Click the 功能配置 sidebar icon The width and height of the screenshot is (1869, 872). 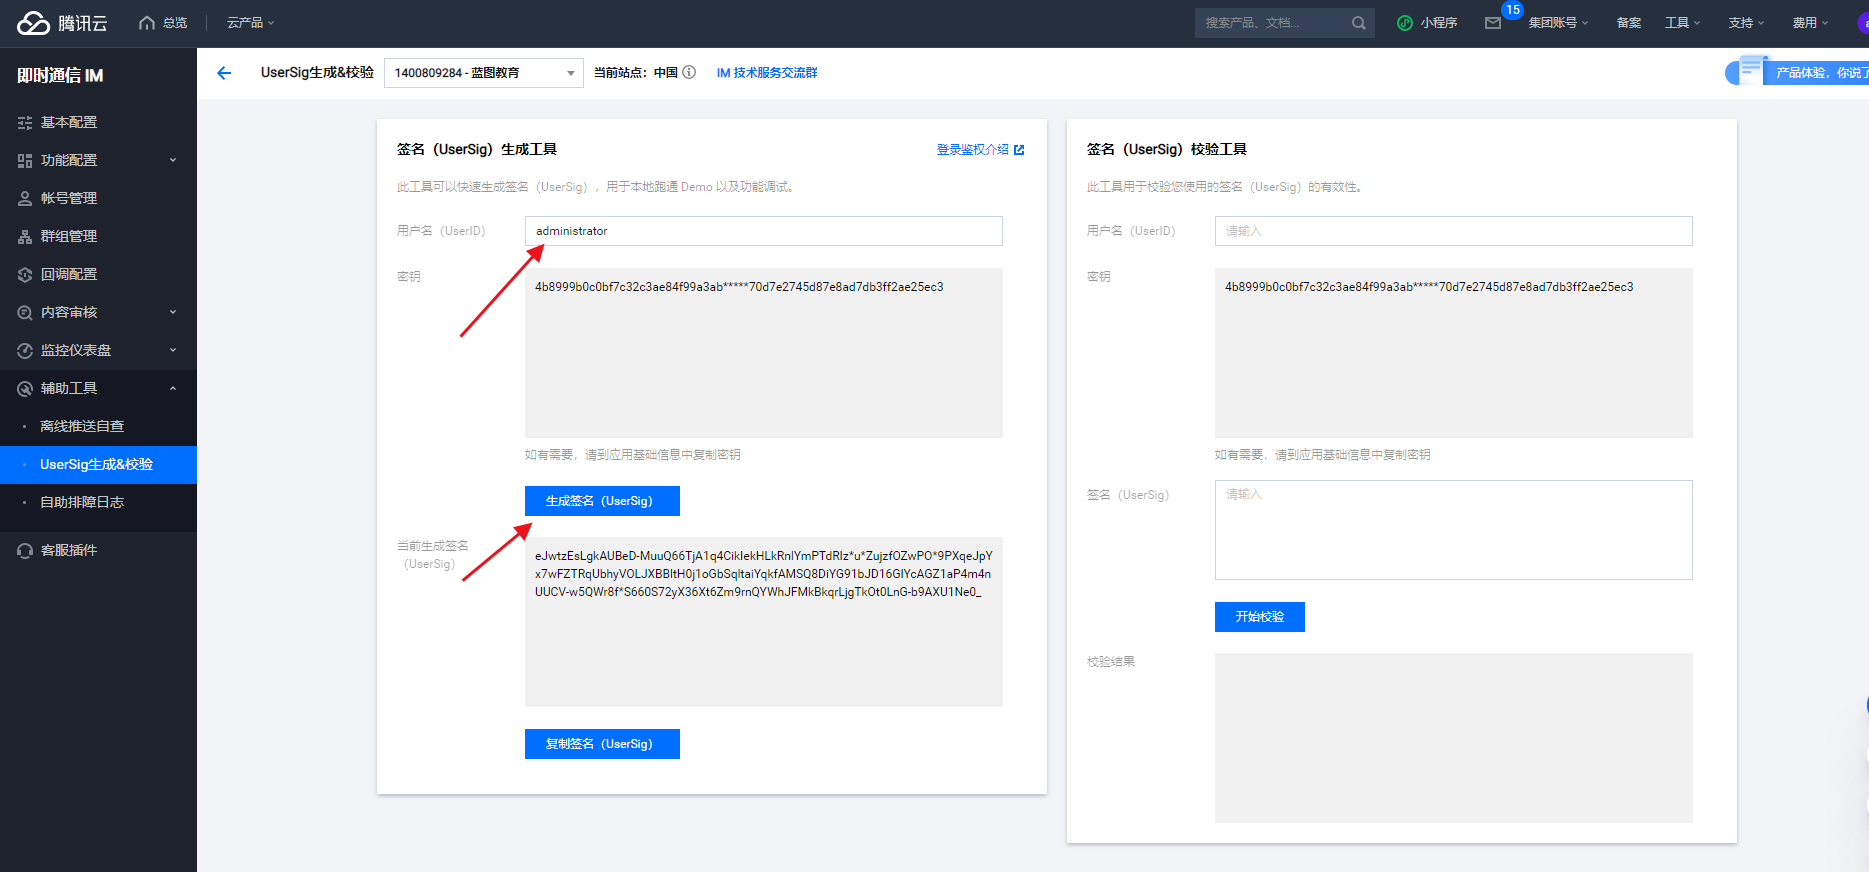pos(25,160)
